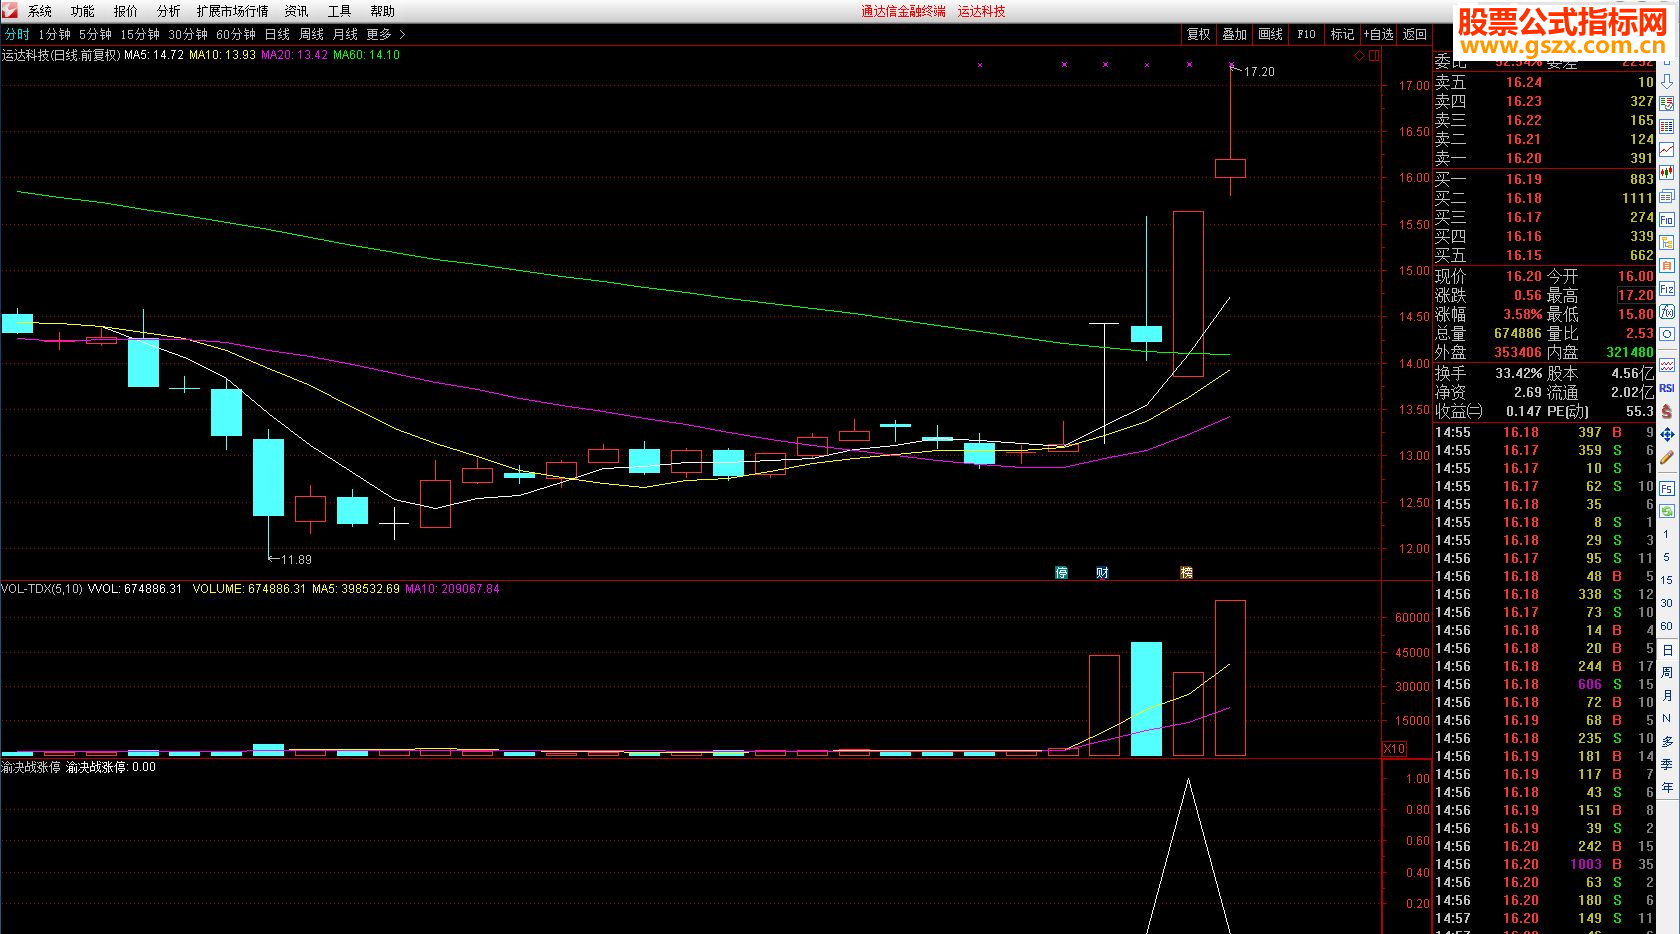The image size is (1680, 934).
Task: Click the 返回 back button
Action: point(1414,34)
